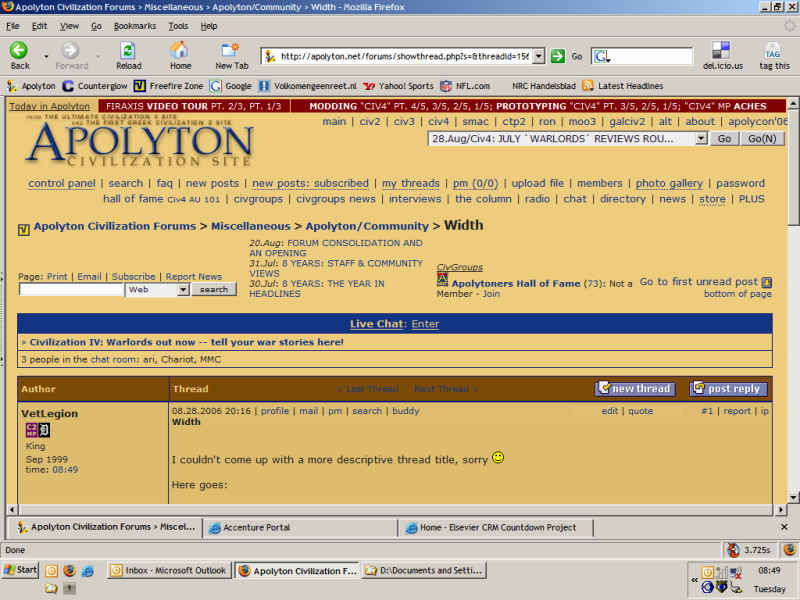Click the CivGroups Apolytoners group icon
Screen dimensions: 800x600
click(x=442, y=281)
